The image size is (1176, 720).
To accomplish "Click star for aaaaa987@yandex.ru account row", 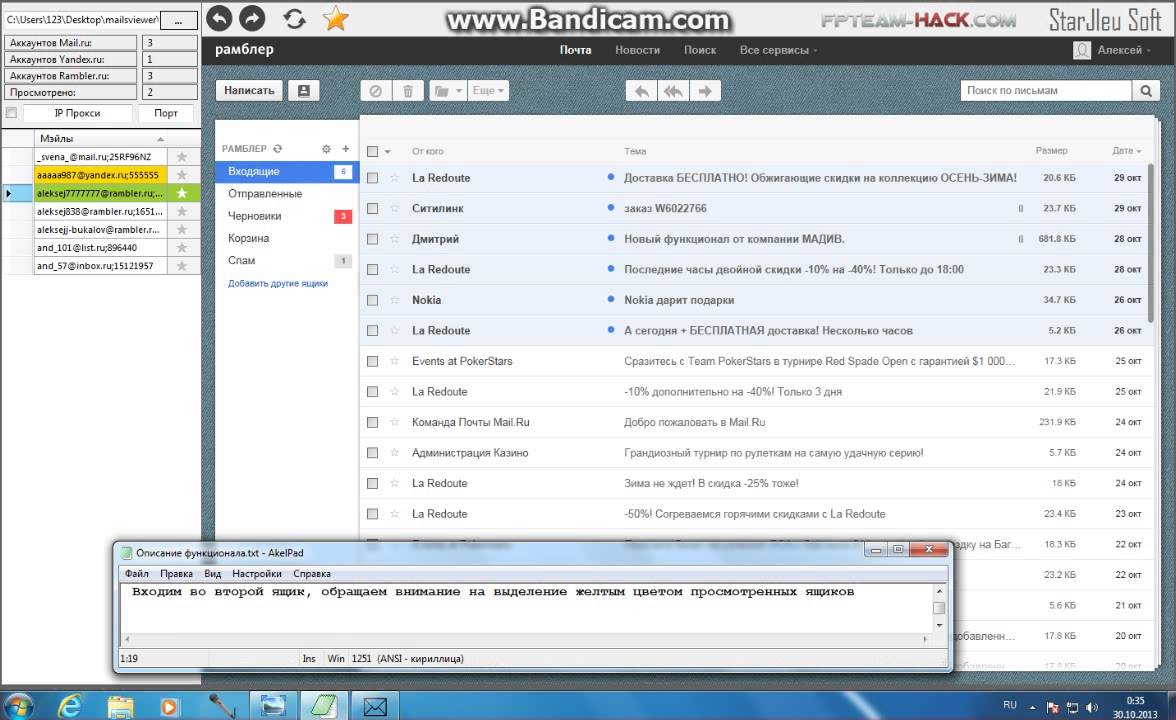I will tap(182, 175).
